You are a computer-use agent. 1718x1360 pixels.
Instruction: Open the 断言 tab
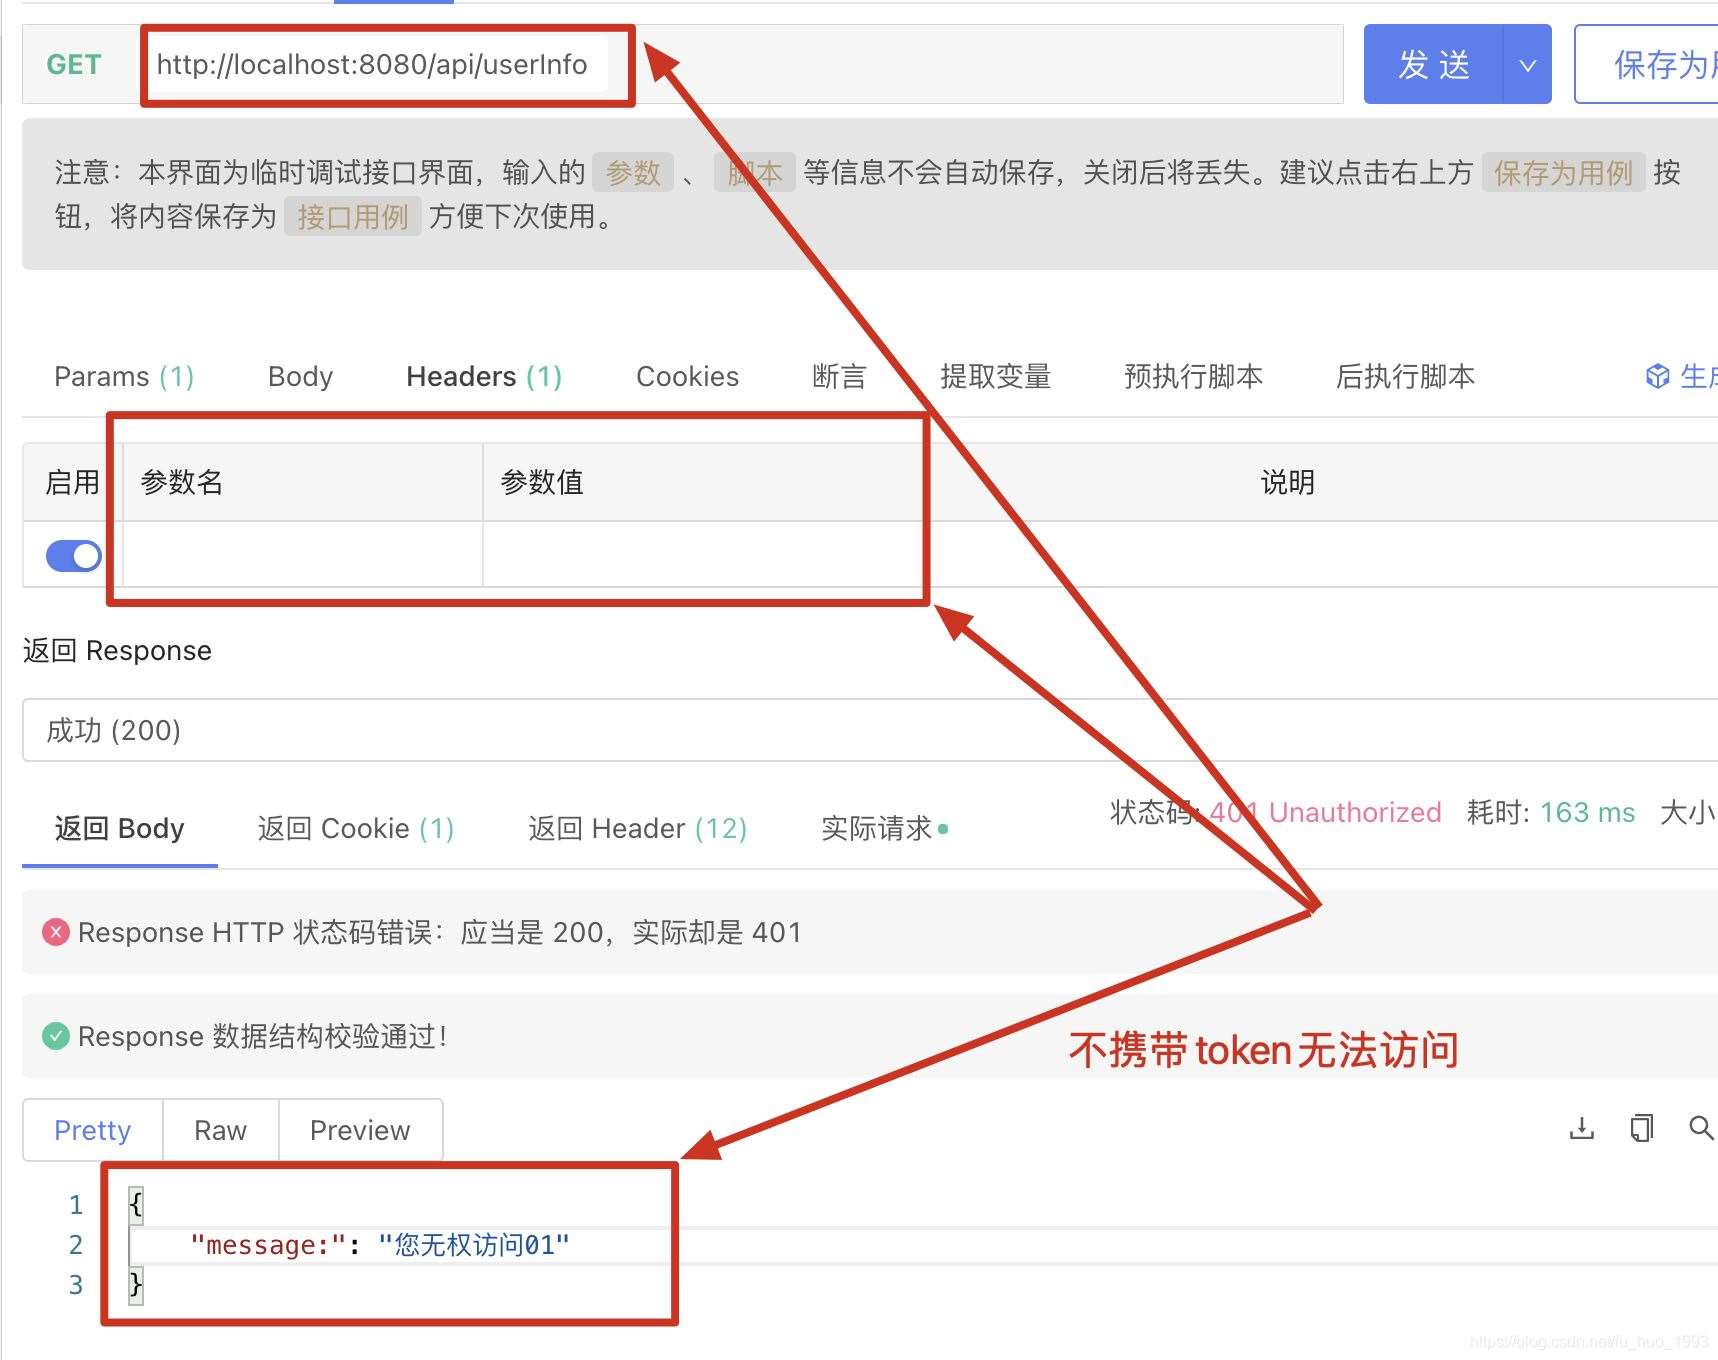[x=839, y=376]
